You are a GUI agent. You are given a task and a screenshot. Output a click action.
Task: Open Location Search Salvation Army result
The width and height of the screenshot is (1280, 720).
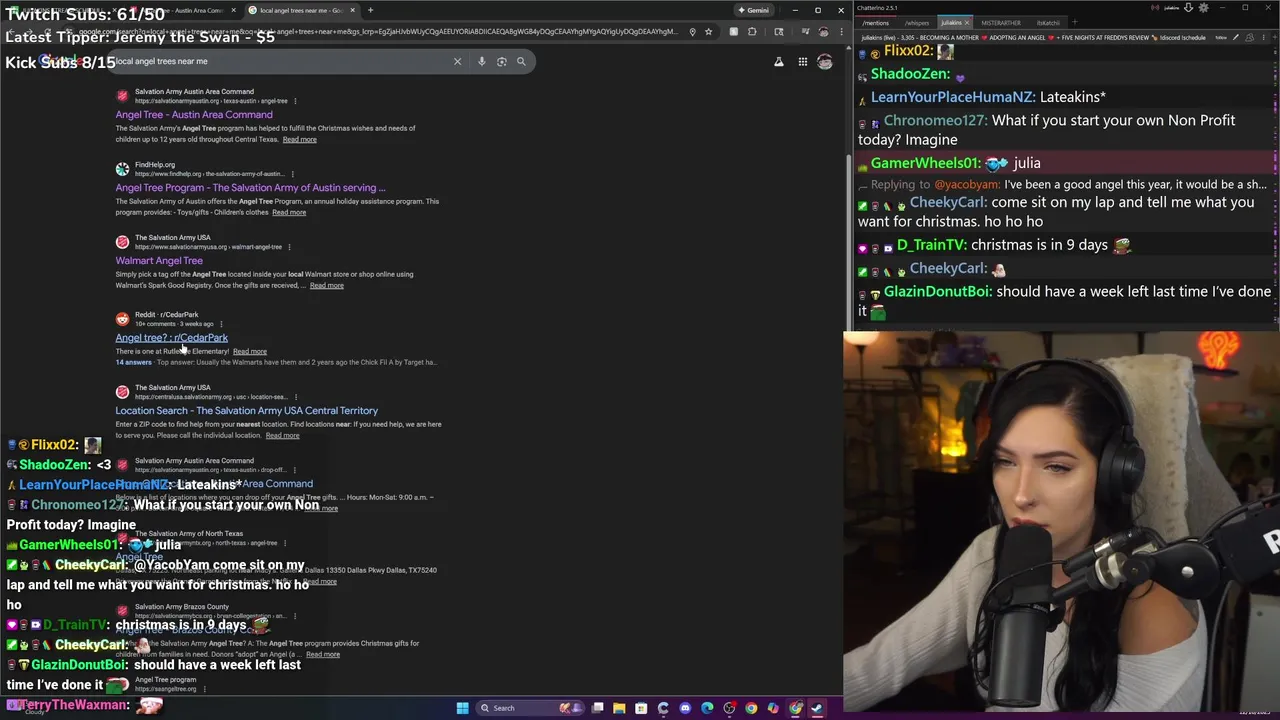(x=246, y=410)
